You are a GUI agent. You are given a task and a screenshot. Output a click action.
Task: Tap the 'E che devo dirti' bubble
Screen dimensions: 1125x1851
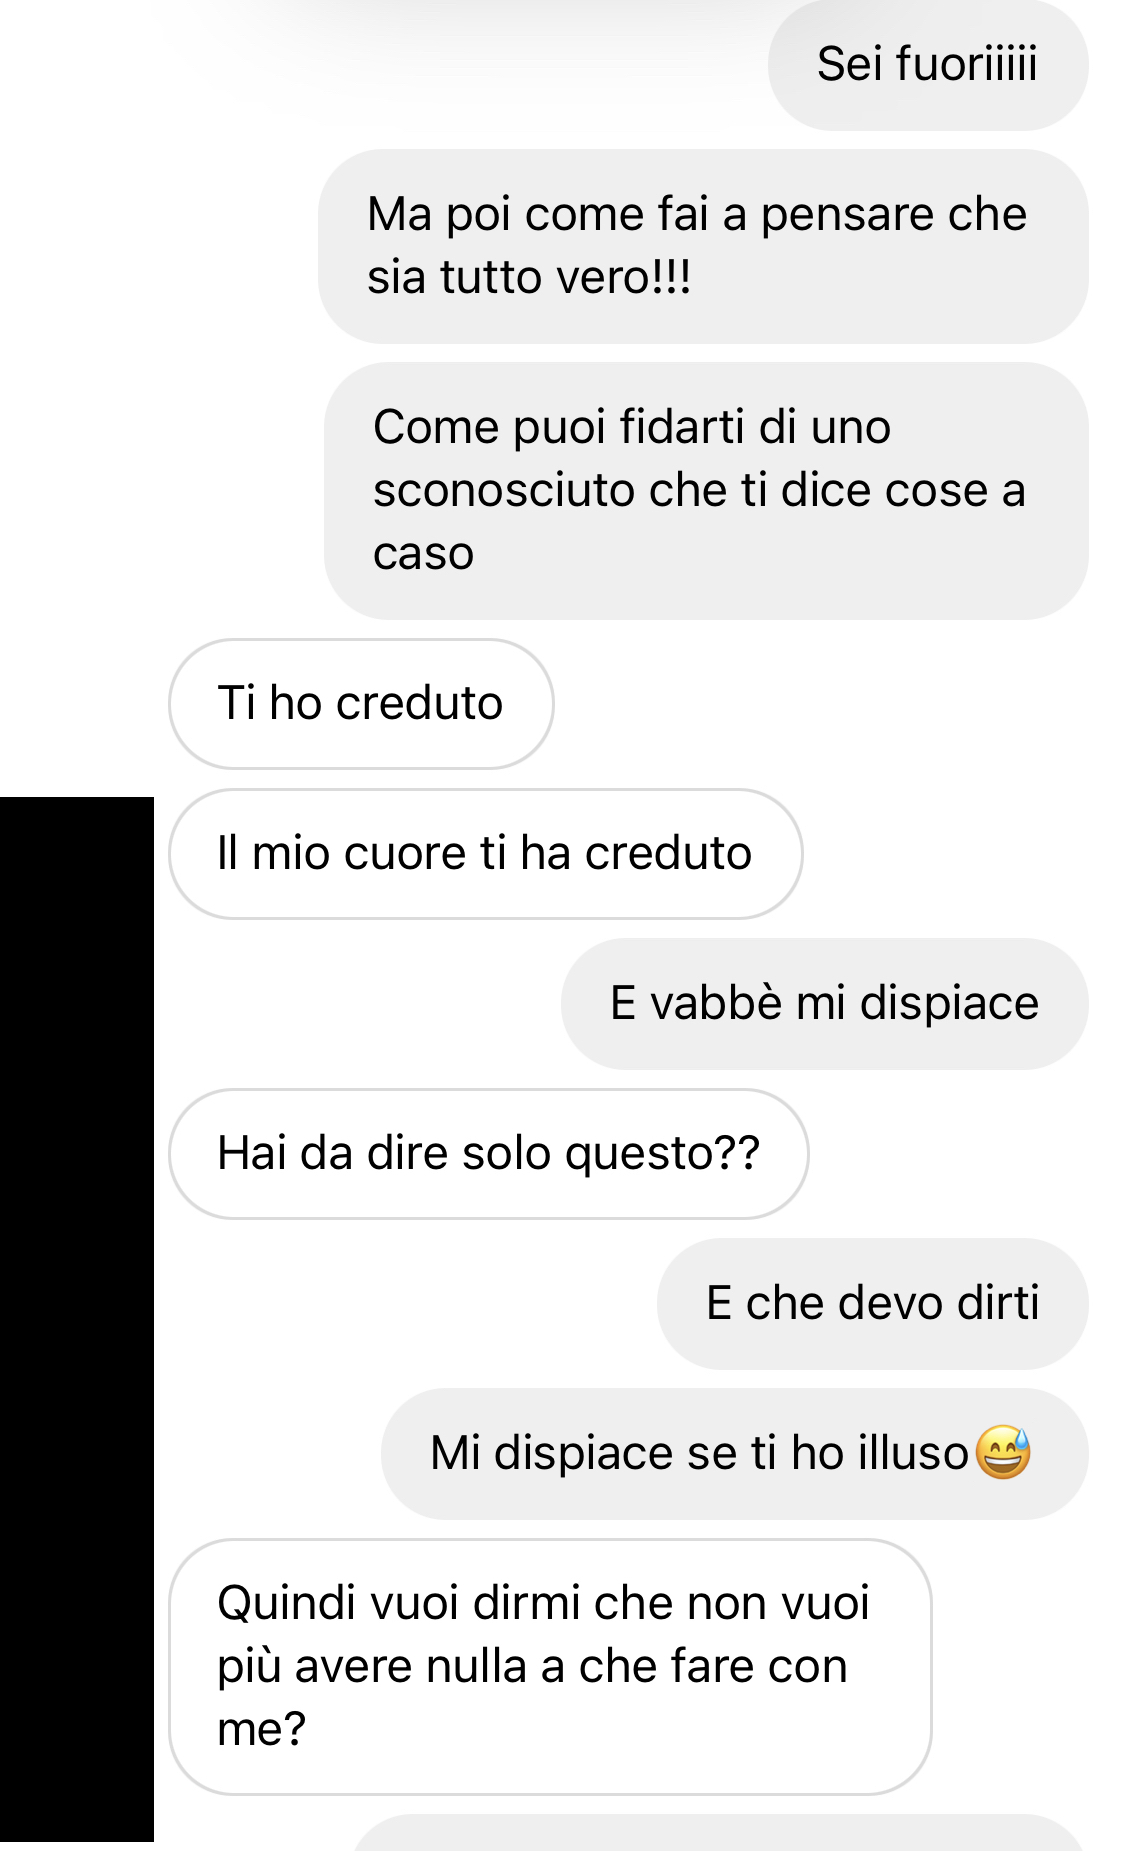[872, 1303]
